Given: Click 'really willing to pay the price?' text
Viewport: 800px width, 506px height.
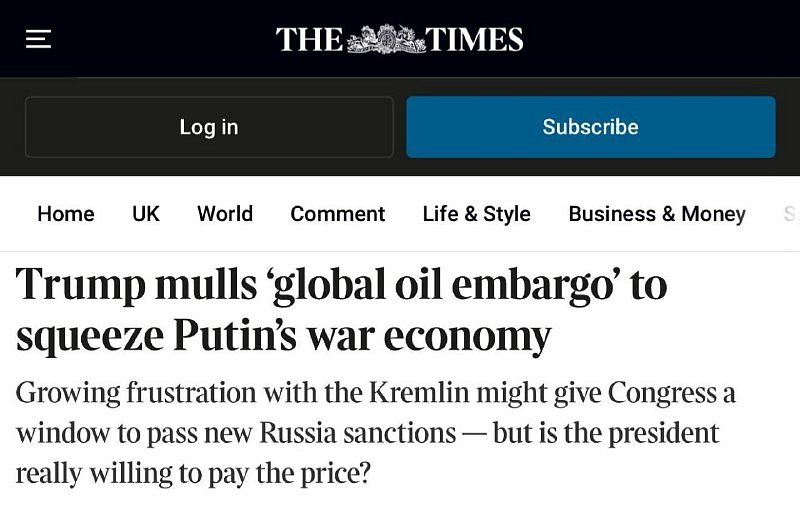Looking at the screenshot, I should 193,472.
